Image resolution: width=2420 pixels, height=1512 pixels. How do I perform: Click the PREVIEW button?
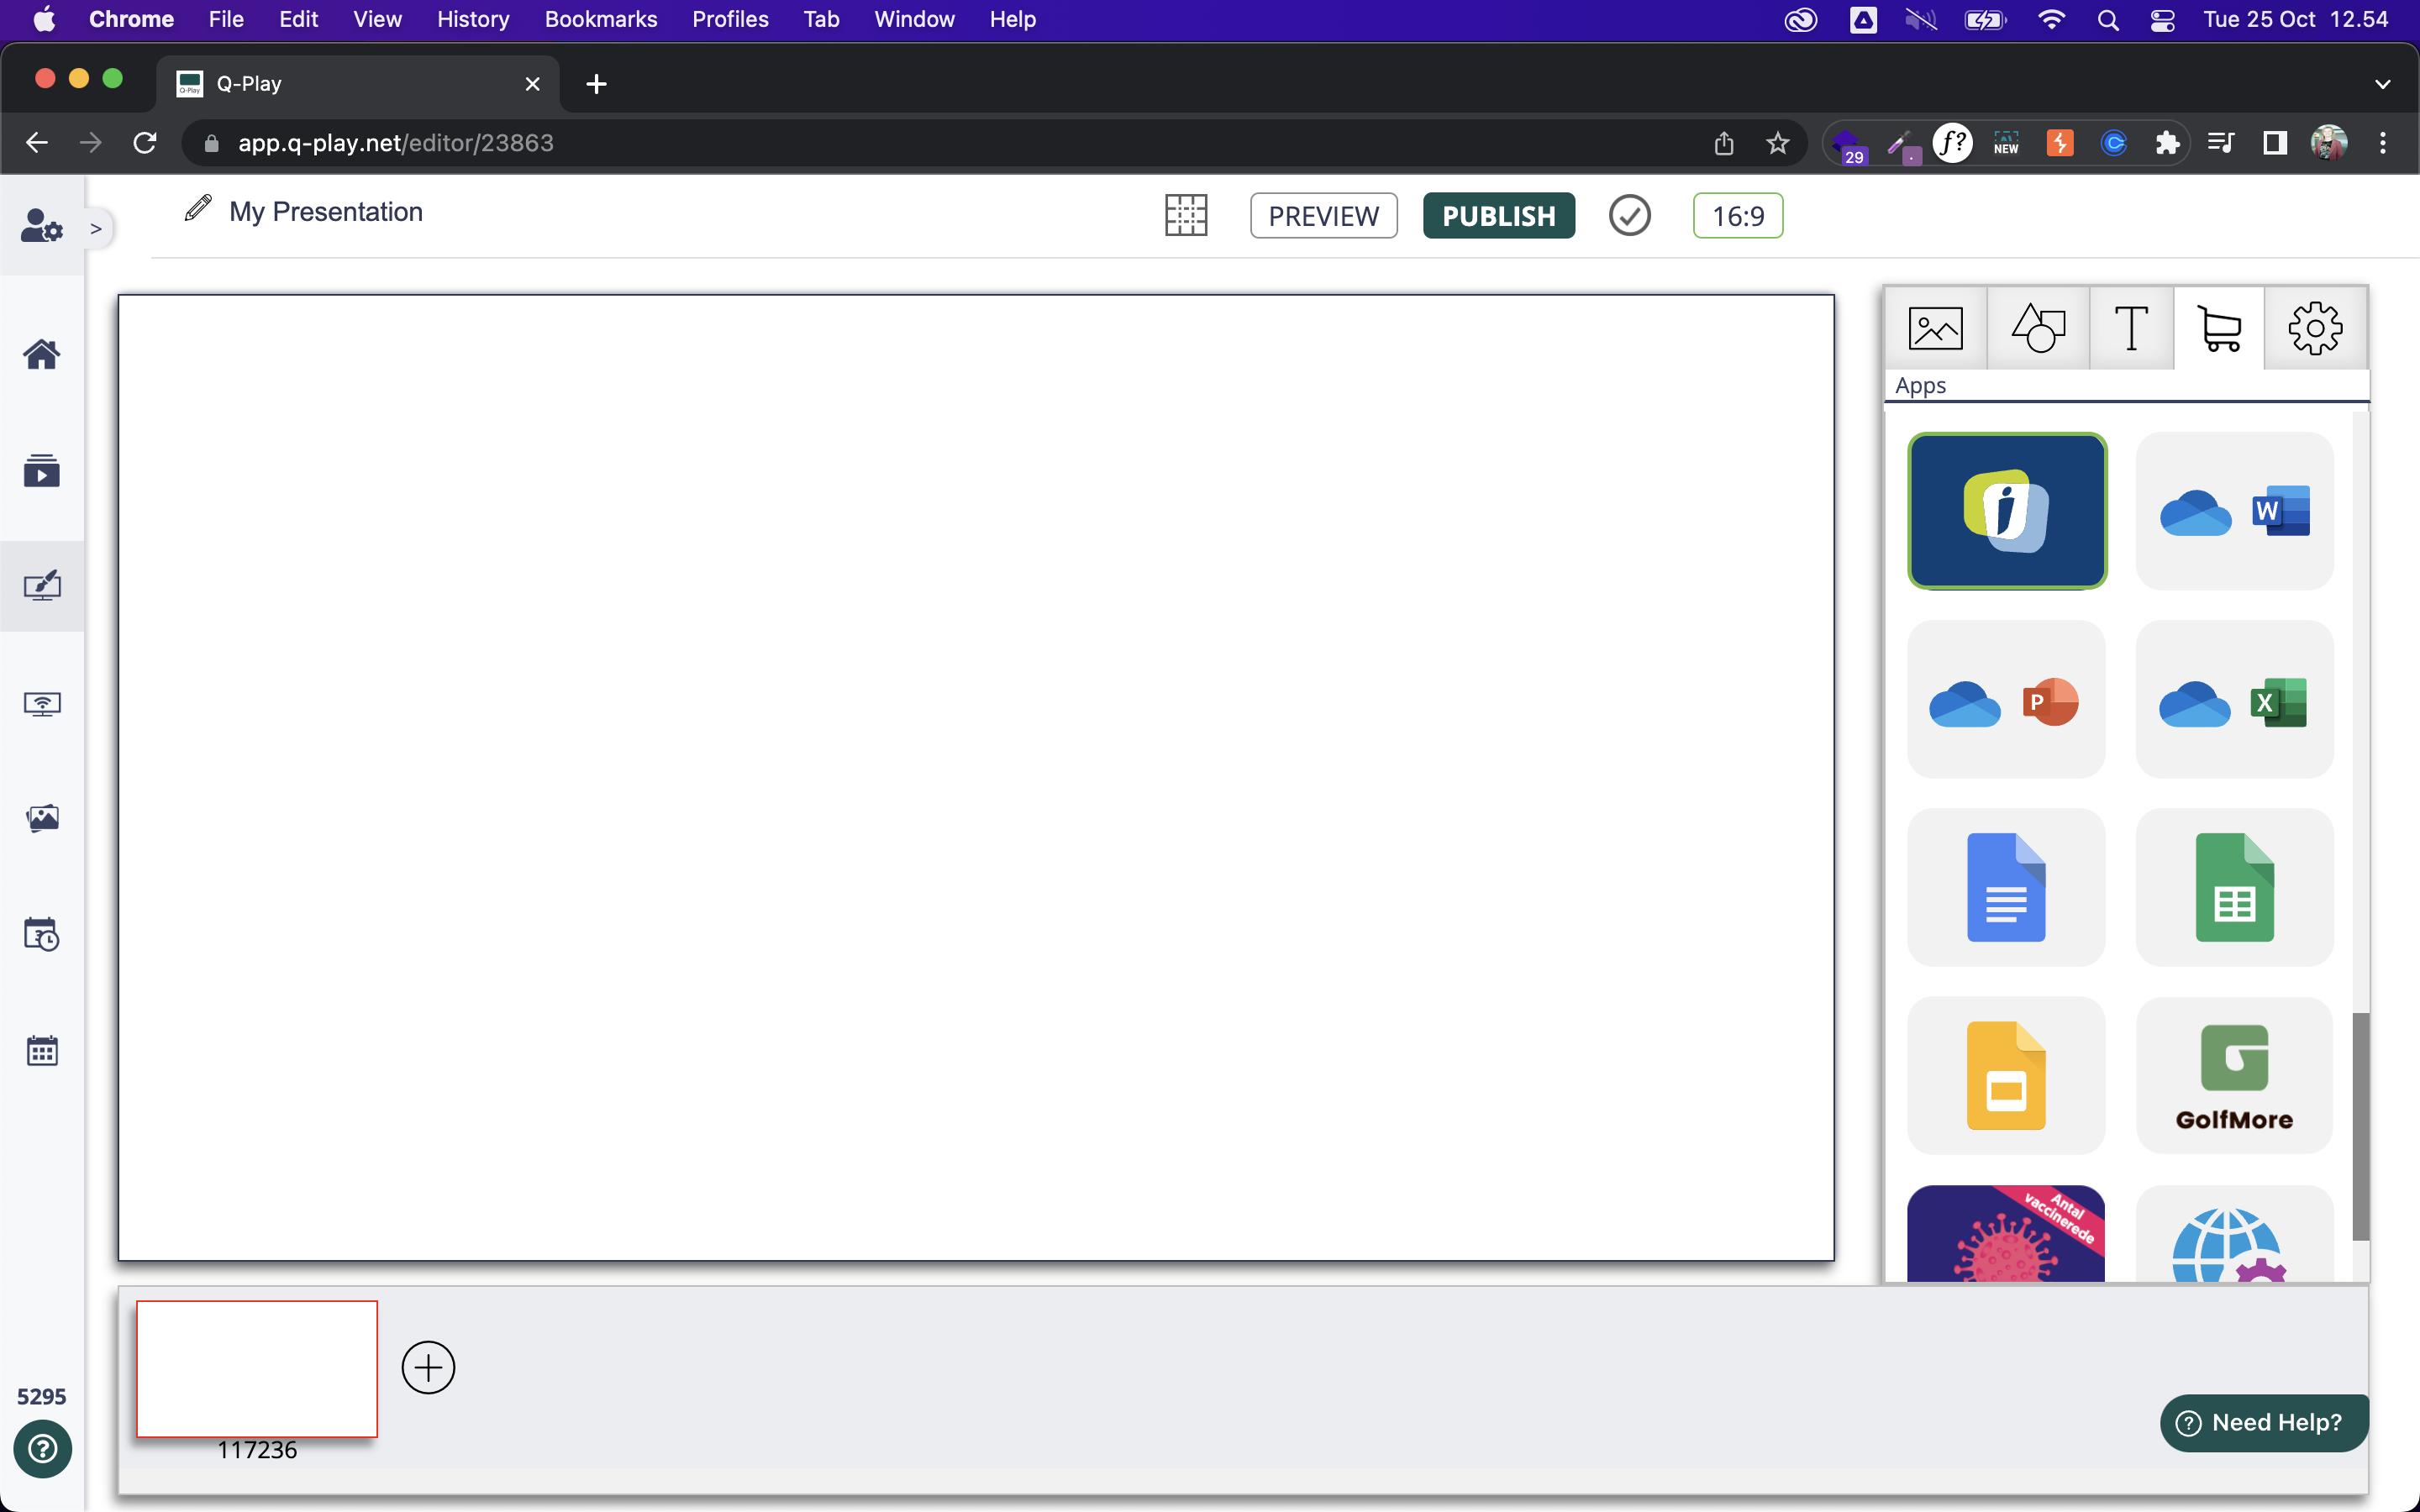[x=1324, y=216]
